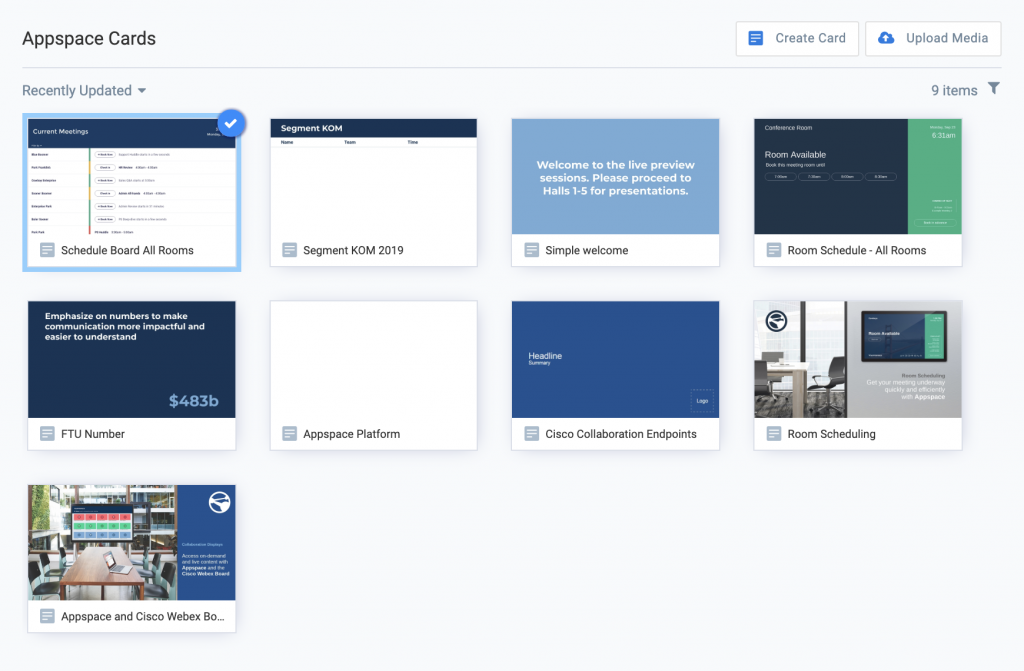This screenshot has height=671, width=1024.
Task: Select the FTU Number card preview
Action: 131,359
